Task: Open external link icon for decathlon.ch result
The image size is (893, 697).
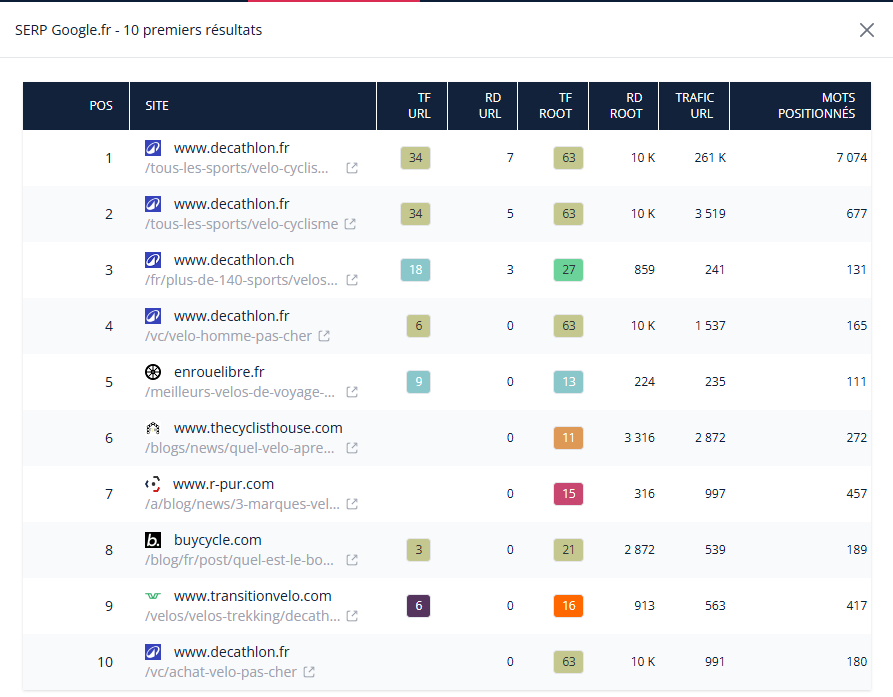Action: coord(352,280)
